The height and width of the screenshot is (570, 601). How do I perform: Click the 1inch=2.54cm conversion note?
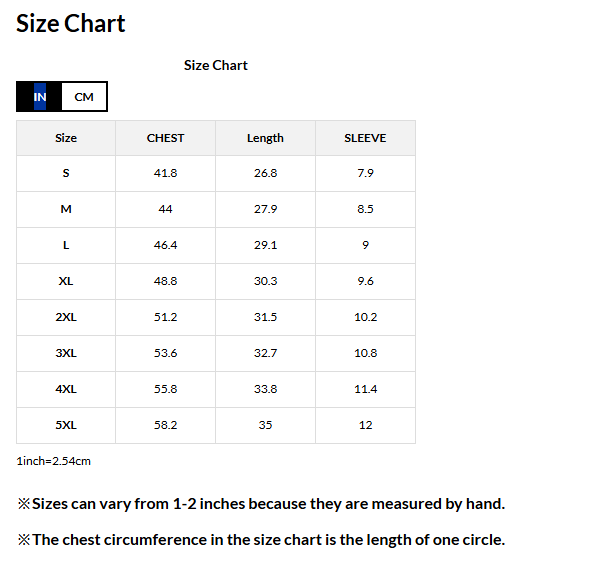[x=54, y=461]
